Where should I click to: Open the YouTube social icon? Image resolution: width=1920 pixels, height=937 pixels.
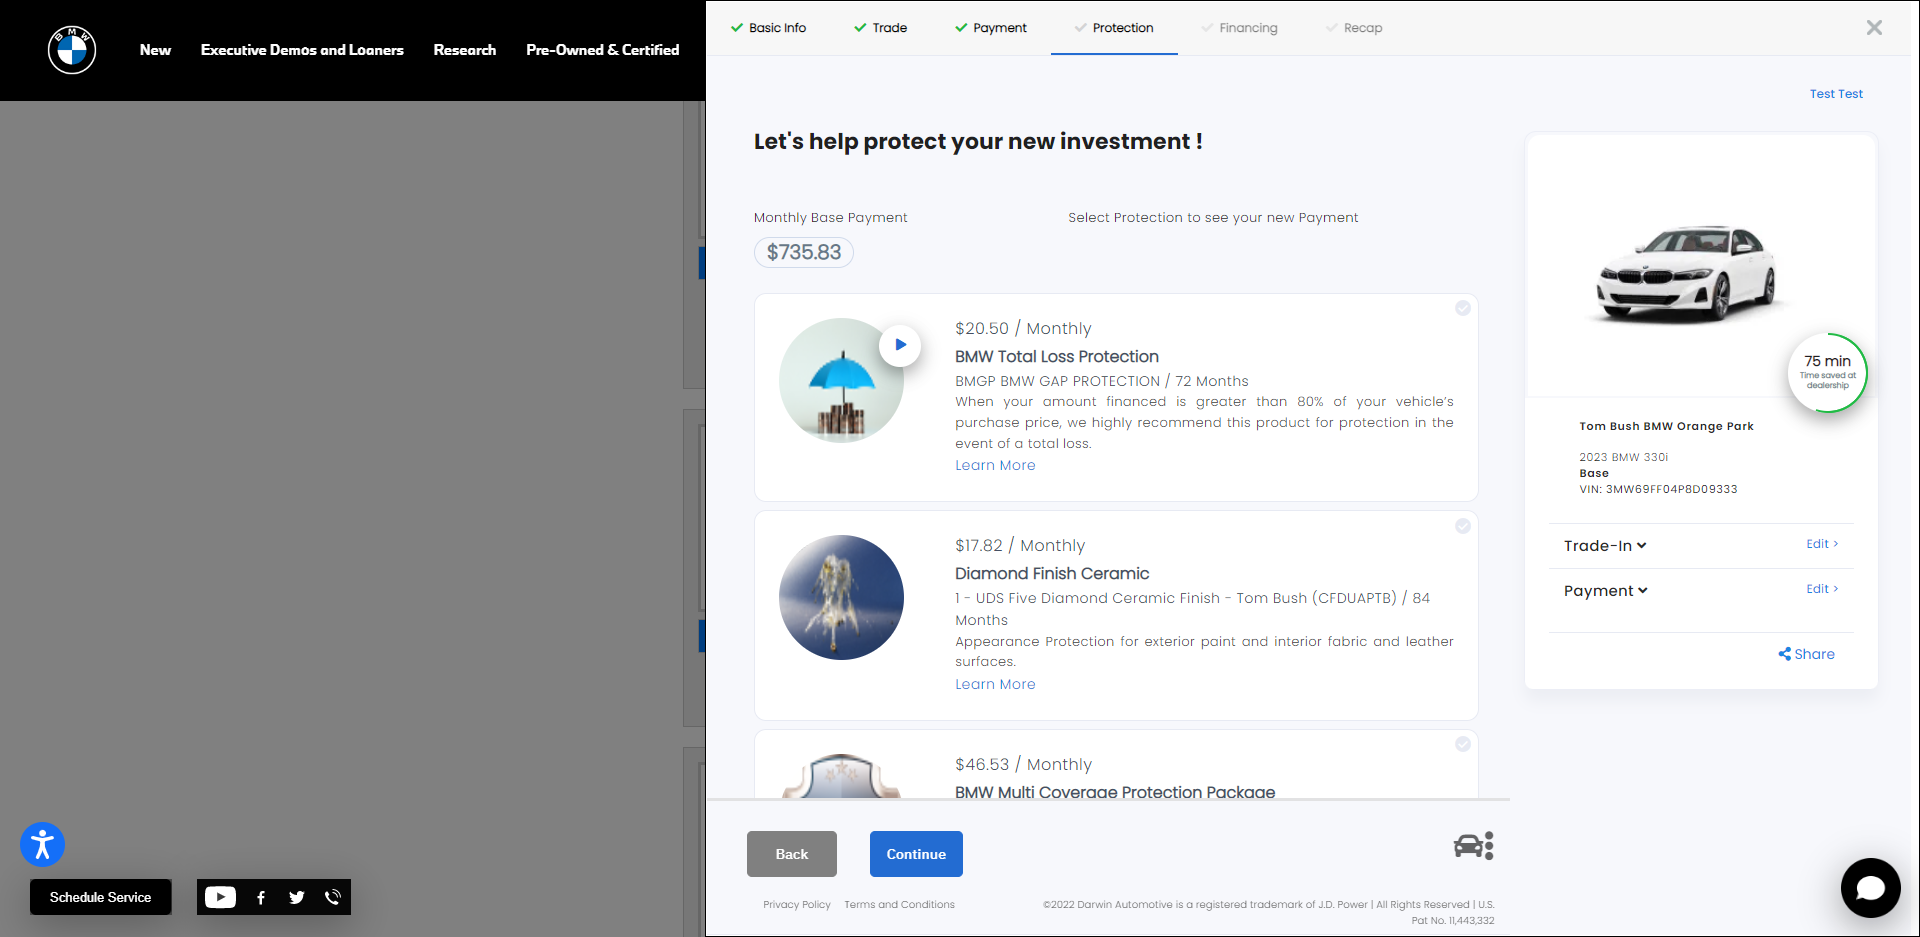pos(220,897)
